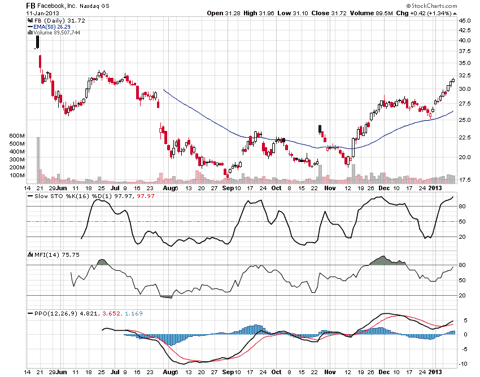Select the 2013 label on bottom date axis
Screen dimensions: 480x377
[x=435, y=372]
